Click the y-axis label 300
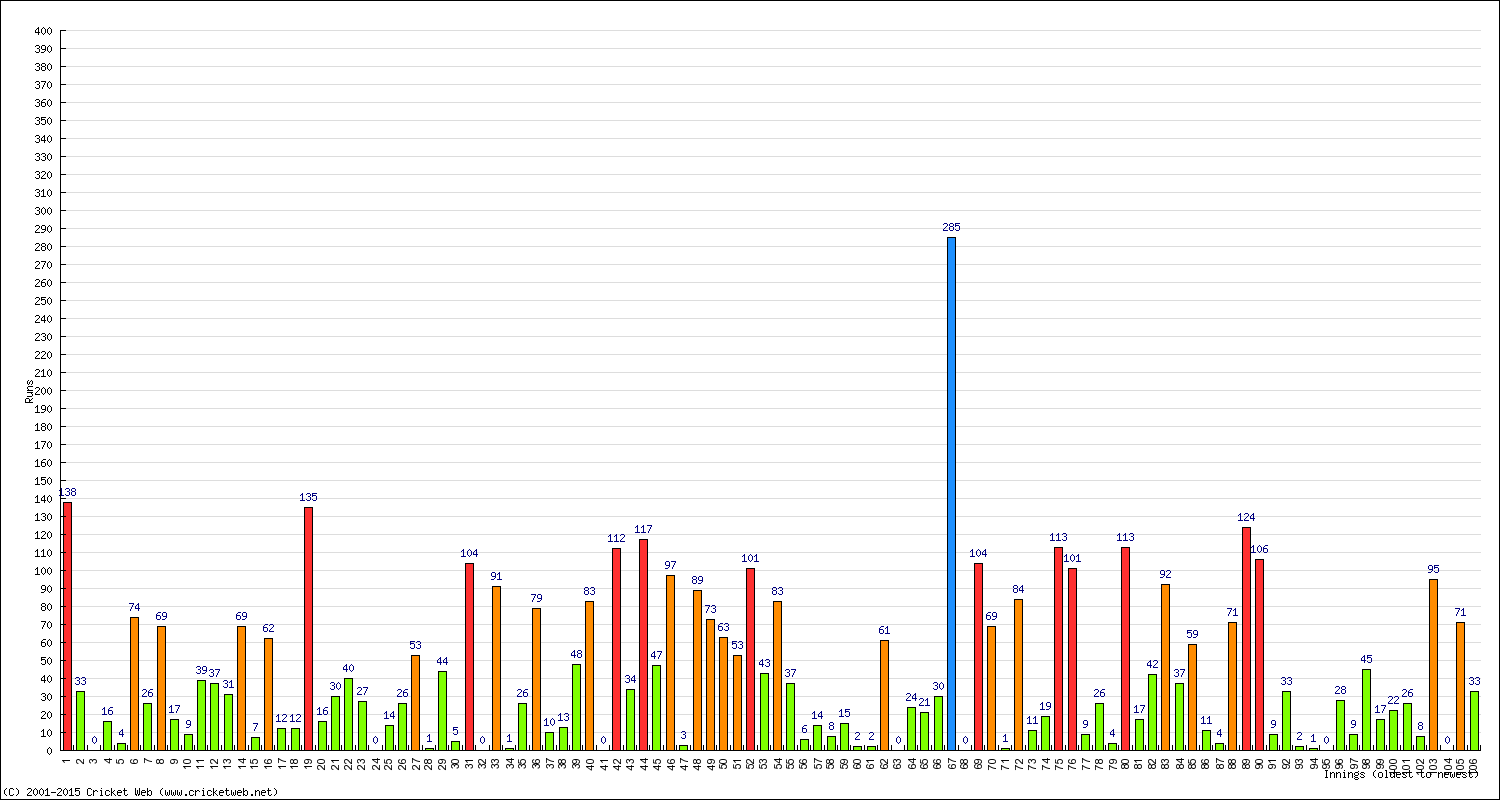The image size is (1500, 800). coord(42,211)
